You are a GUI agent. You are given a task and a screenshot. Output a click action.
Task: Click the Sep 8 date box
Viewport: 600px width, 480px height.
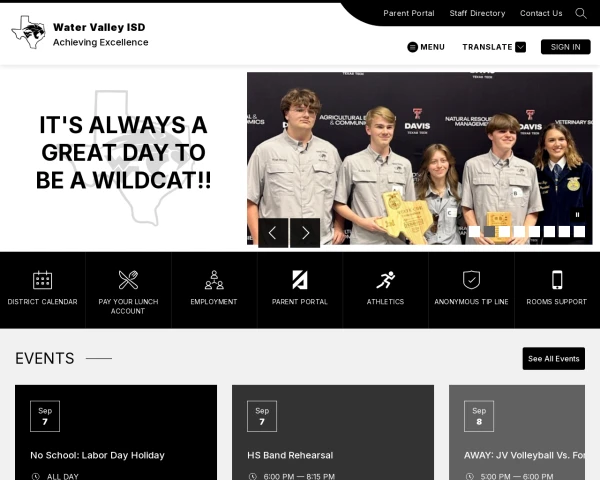(x=479, y=416)
